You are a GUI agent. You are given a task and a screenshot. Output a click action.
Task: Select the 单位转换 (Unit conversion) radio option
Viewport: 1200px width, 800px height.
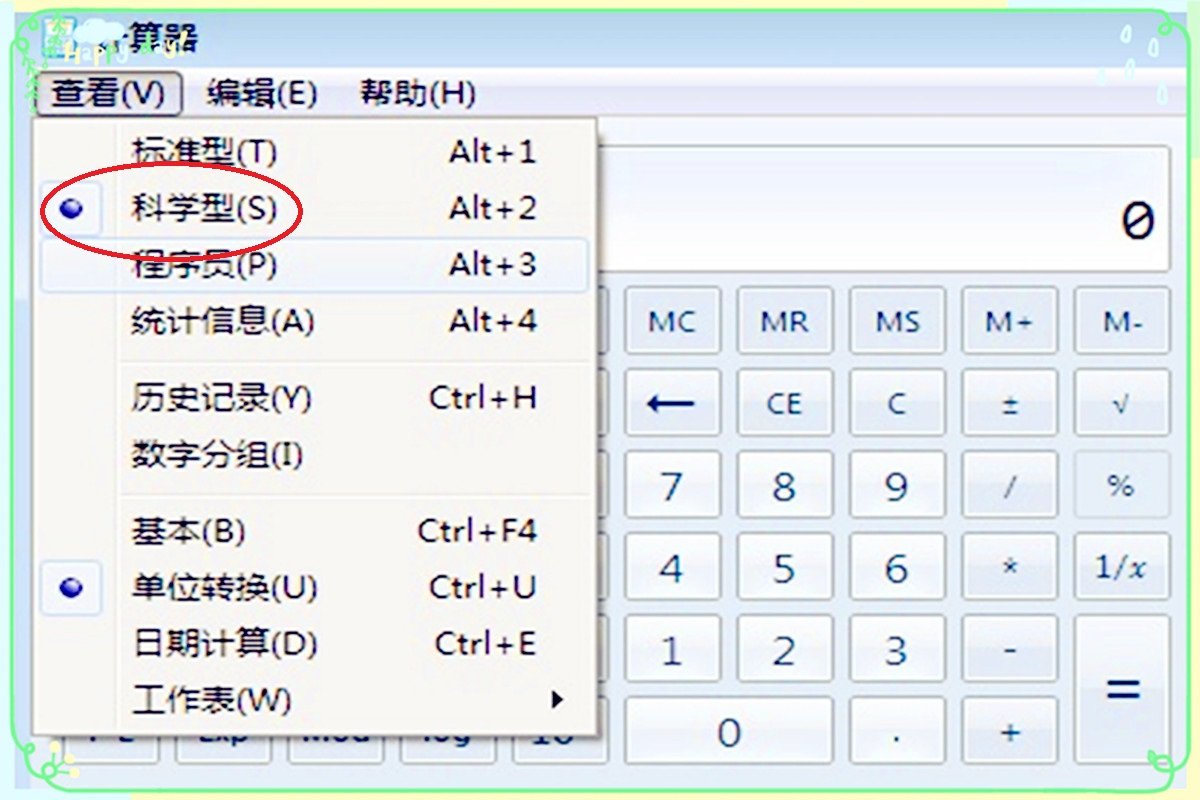pyautogui.click(x=222, y=589)
